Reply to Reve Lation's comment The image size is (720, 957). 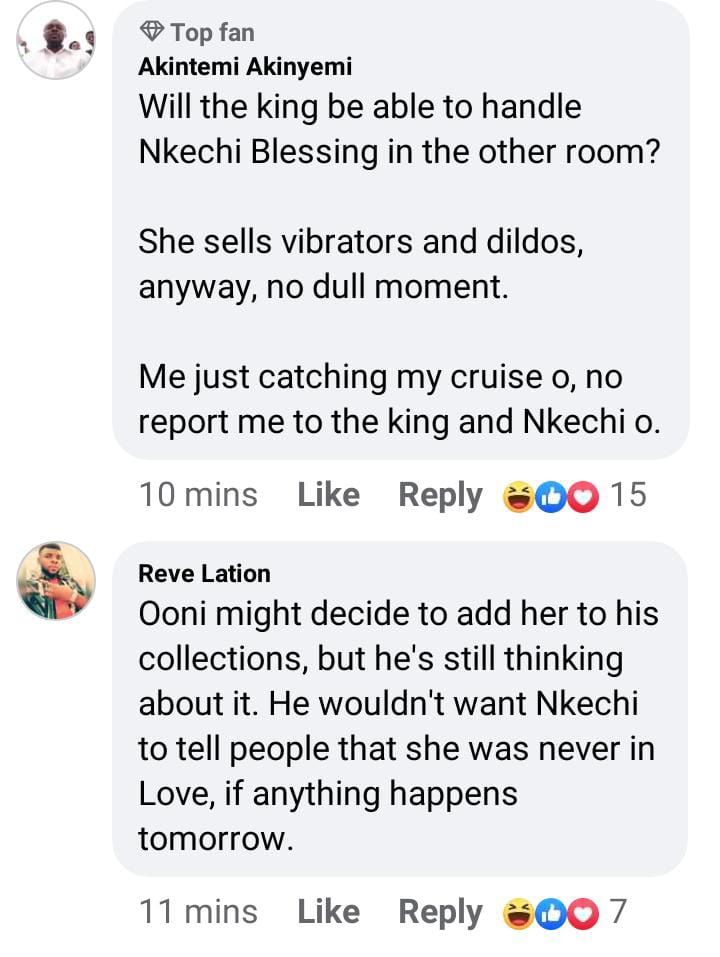(x=440, y=912)
